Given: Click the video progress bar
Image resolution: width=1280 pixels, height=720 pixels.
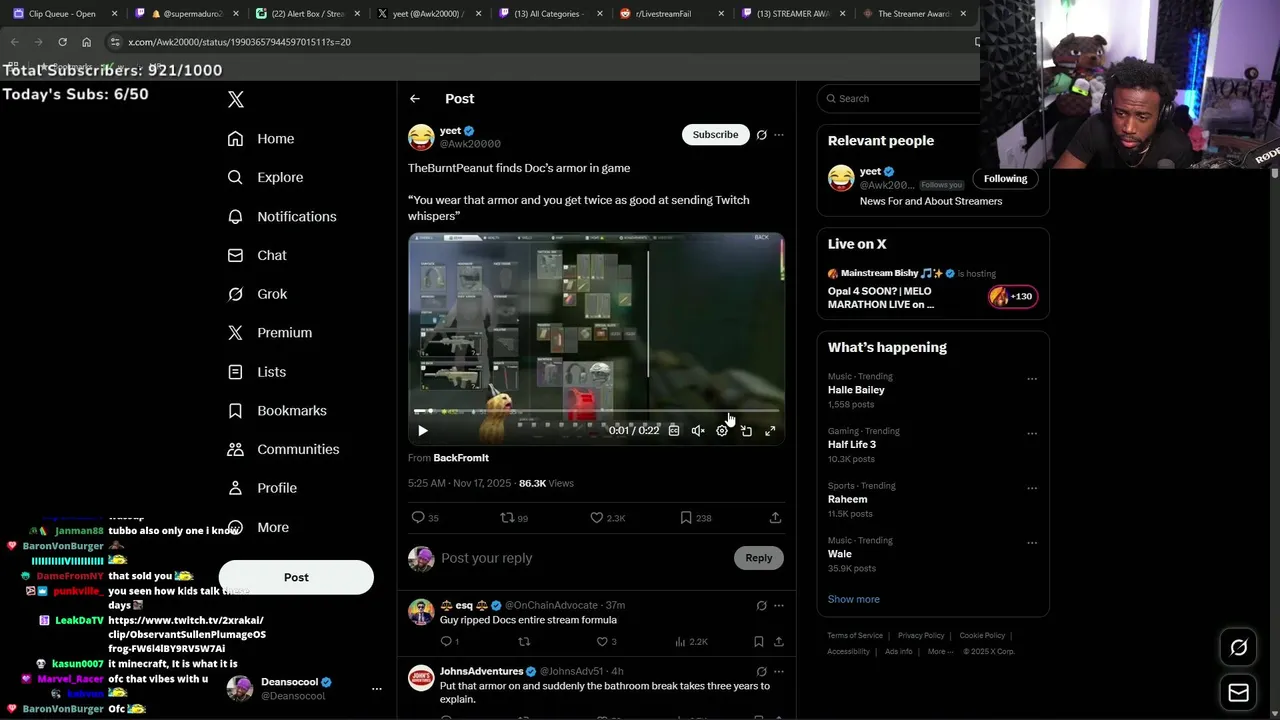Looking at the screenshot, I should point(597,411).
